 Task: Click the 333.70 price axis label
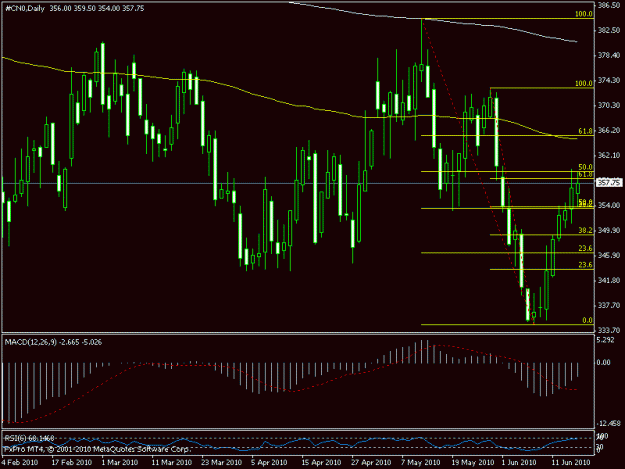tap(609, 330)
